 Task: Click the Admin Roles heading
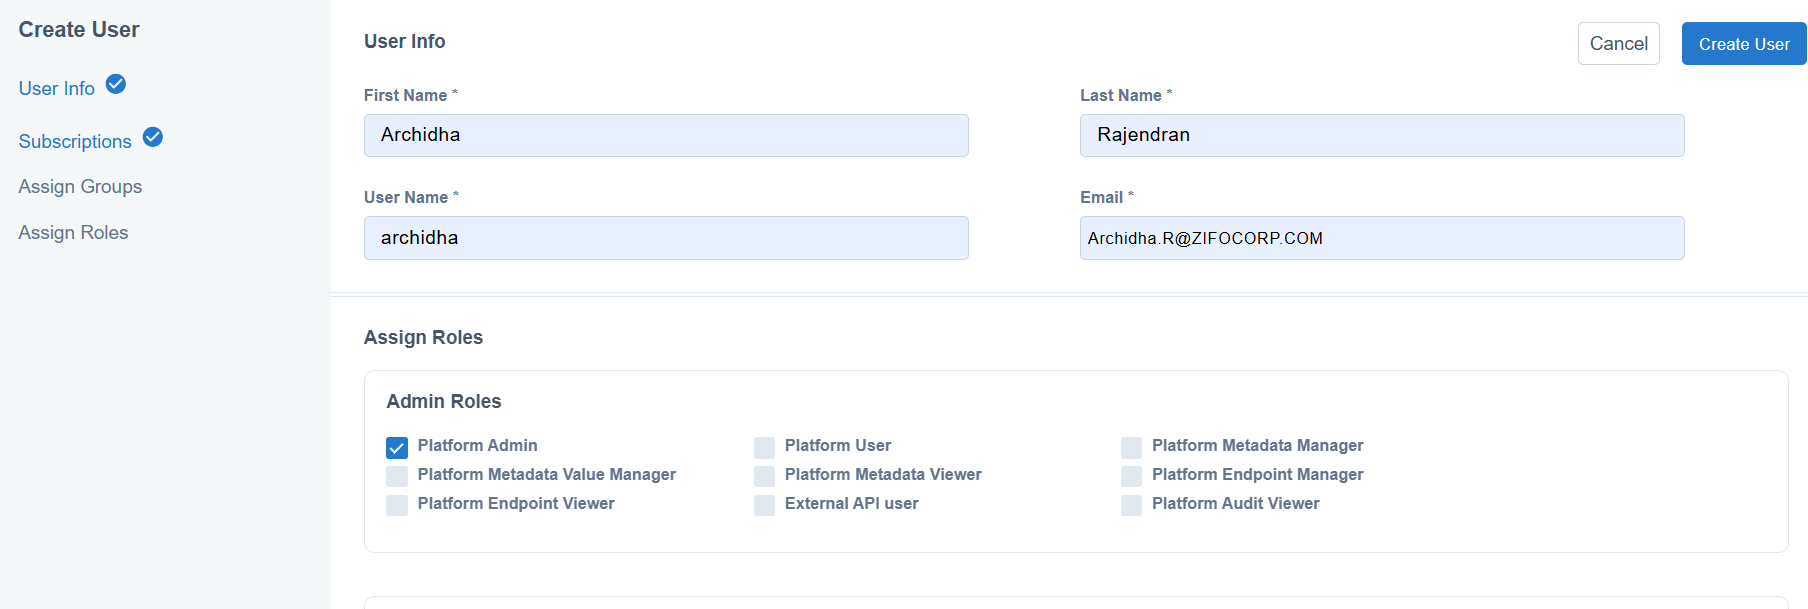point(444,401)
